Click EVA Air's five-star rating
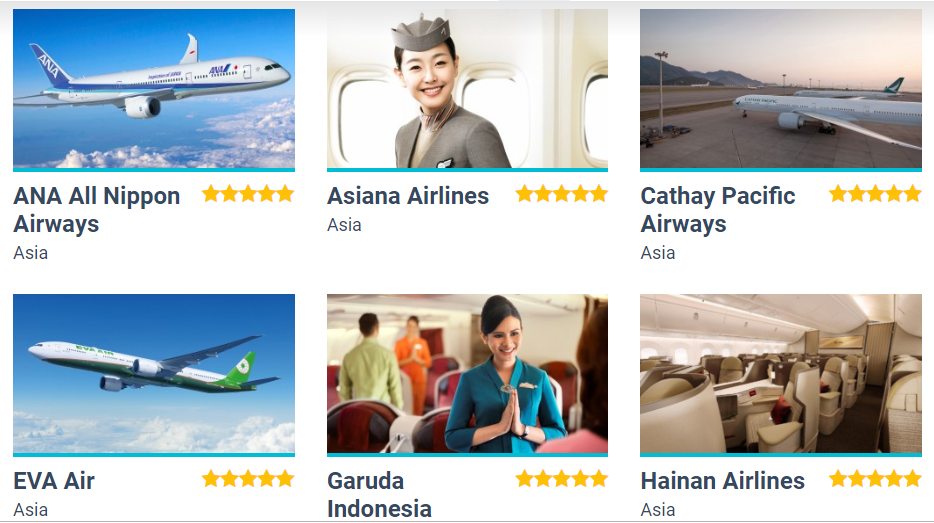934x523 pixels. pyautogui.click(x=248, y=478)
